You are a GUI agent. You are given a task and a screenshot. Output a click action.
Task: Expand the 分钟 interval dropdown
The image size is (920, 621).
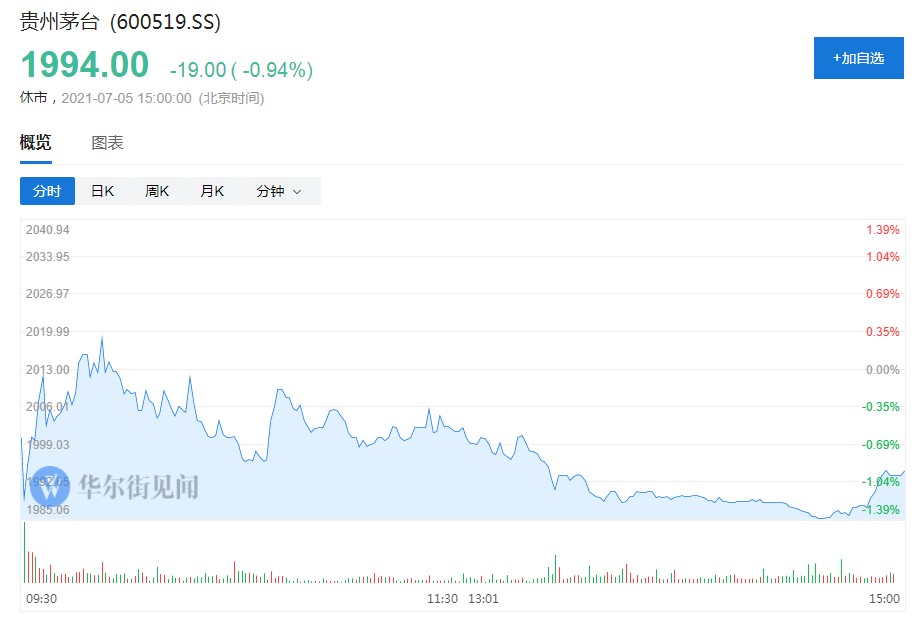point(278,191)
